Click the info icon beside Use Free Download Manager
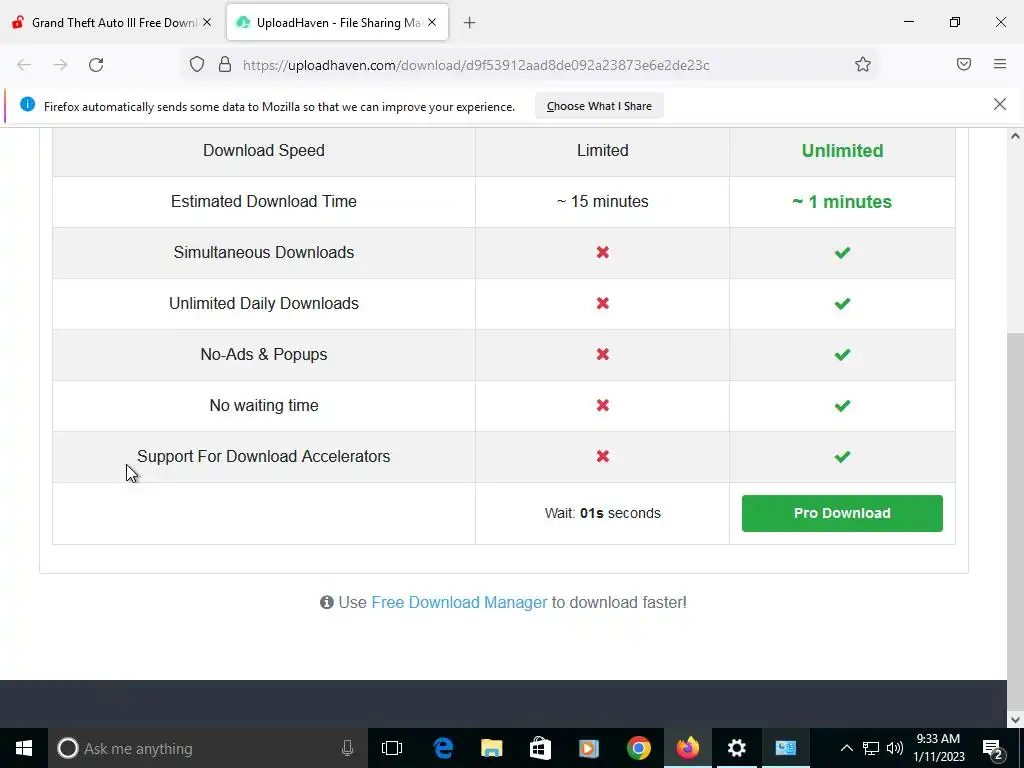The height and width of the screenshot is (768, 1024). [327, 602]
